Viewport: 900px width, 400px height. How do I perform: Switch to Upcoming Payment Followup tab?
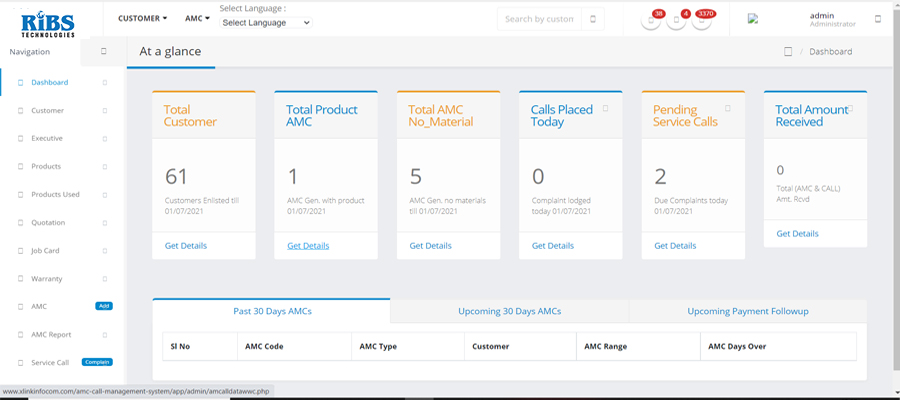747,311
